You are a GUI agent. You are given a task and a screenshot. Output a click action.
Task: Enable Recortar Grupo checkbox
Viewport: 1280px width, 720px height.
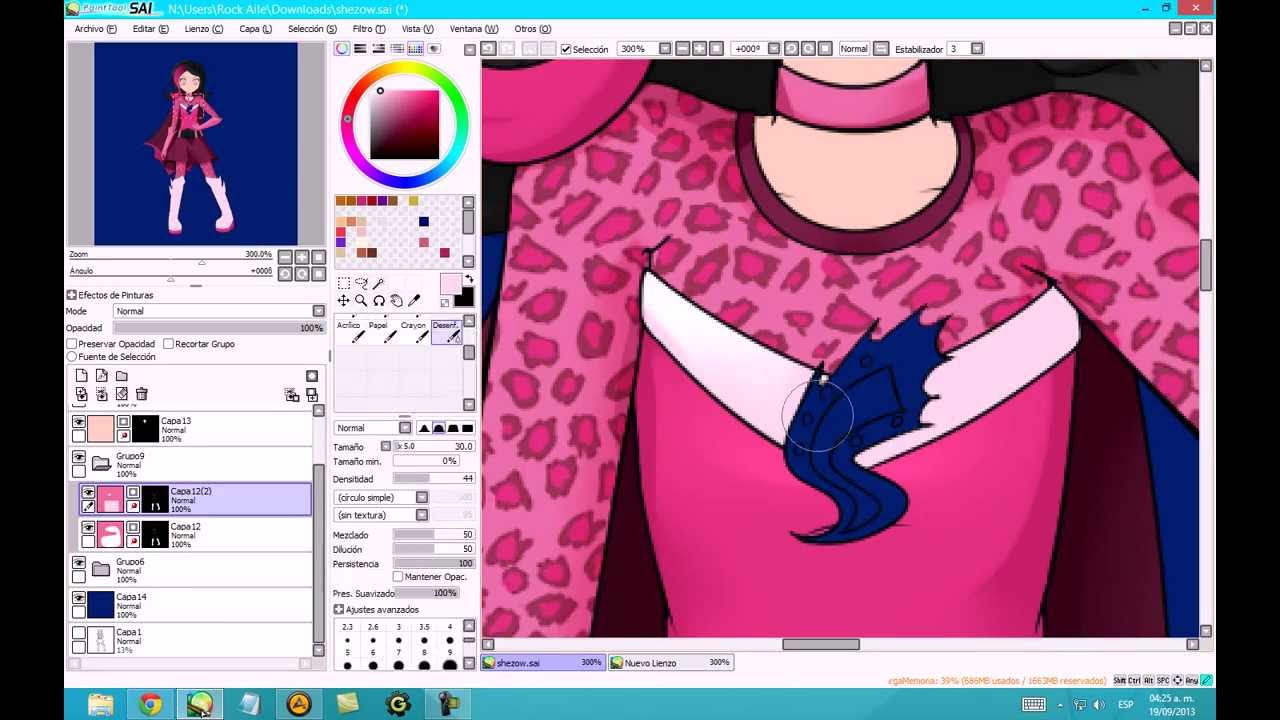coord(168,344)
